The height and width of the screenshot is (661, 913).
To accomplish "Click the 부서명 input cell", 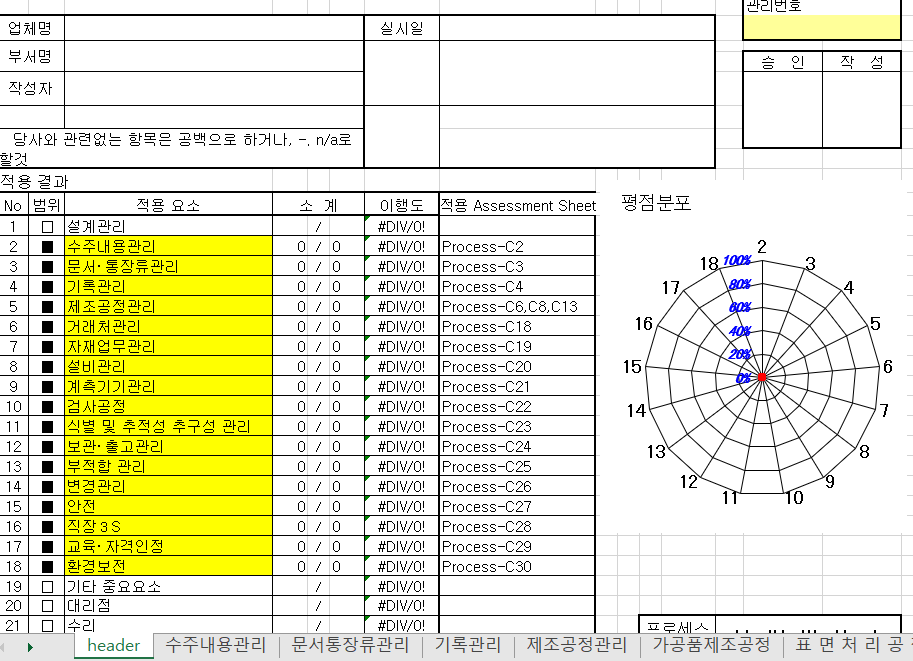I will [x=214, y=56].
